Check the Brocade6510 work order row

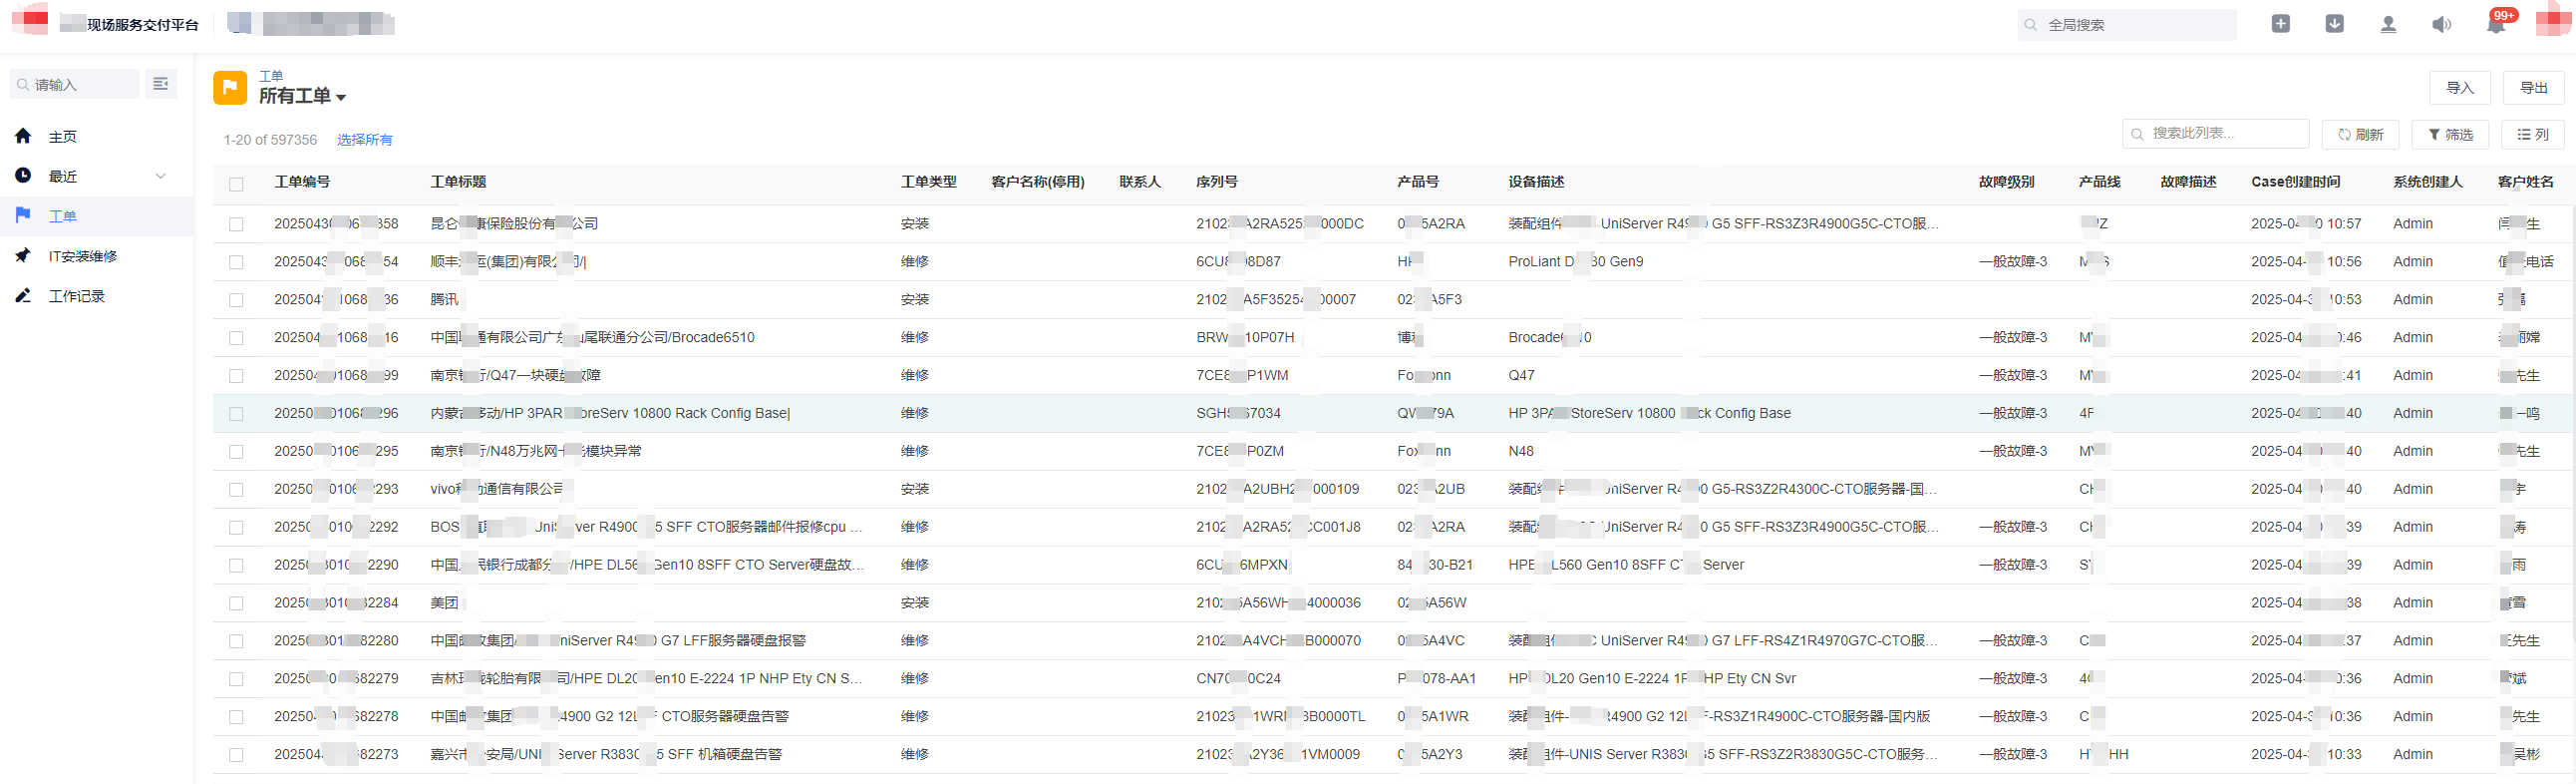click(x=236, y=338)
